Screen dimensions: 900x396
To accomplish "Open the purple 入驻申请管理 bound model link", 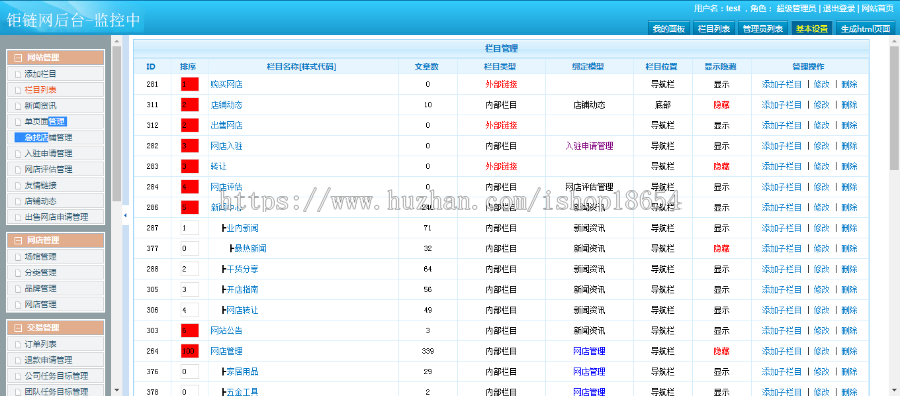I will click(x=589, y=146).
